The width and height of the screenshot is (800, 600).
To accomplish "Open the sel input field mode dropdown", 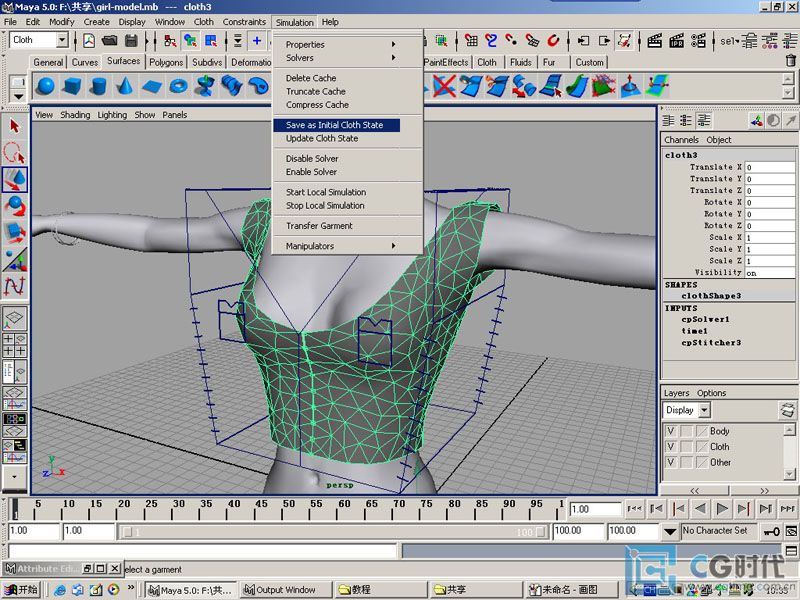I will pyautogui.click(x=729, y=41).
